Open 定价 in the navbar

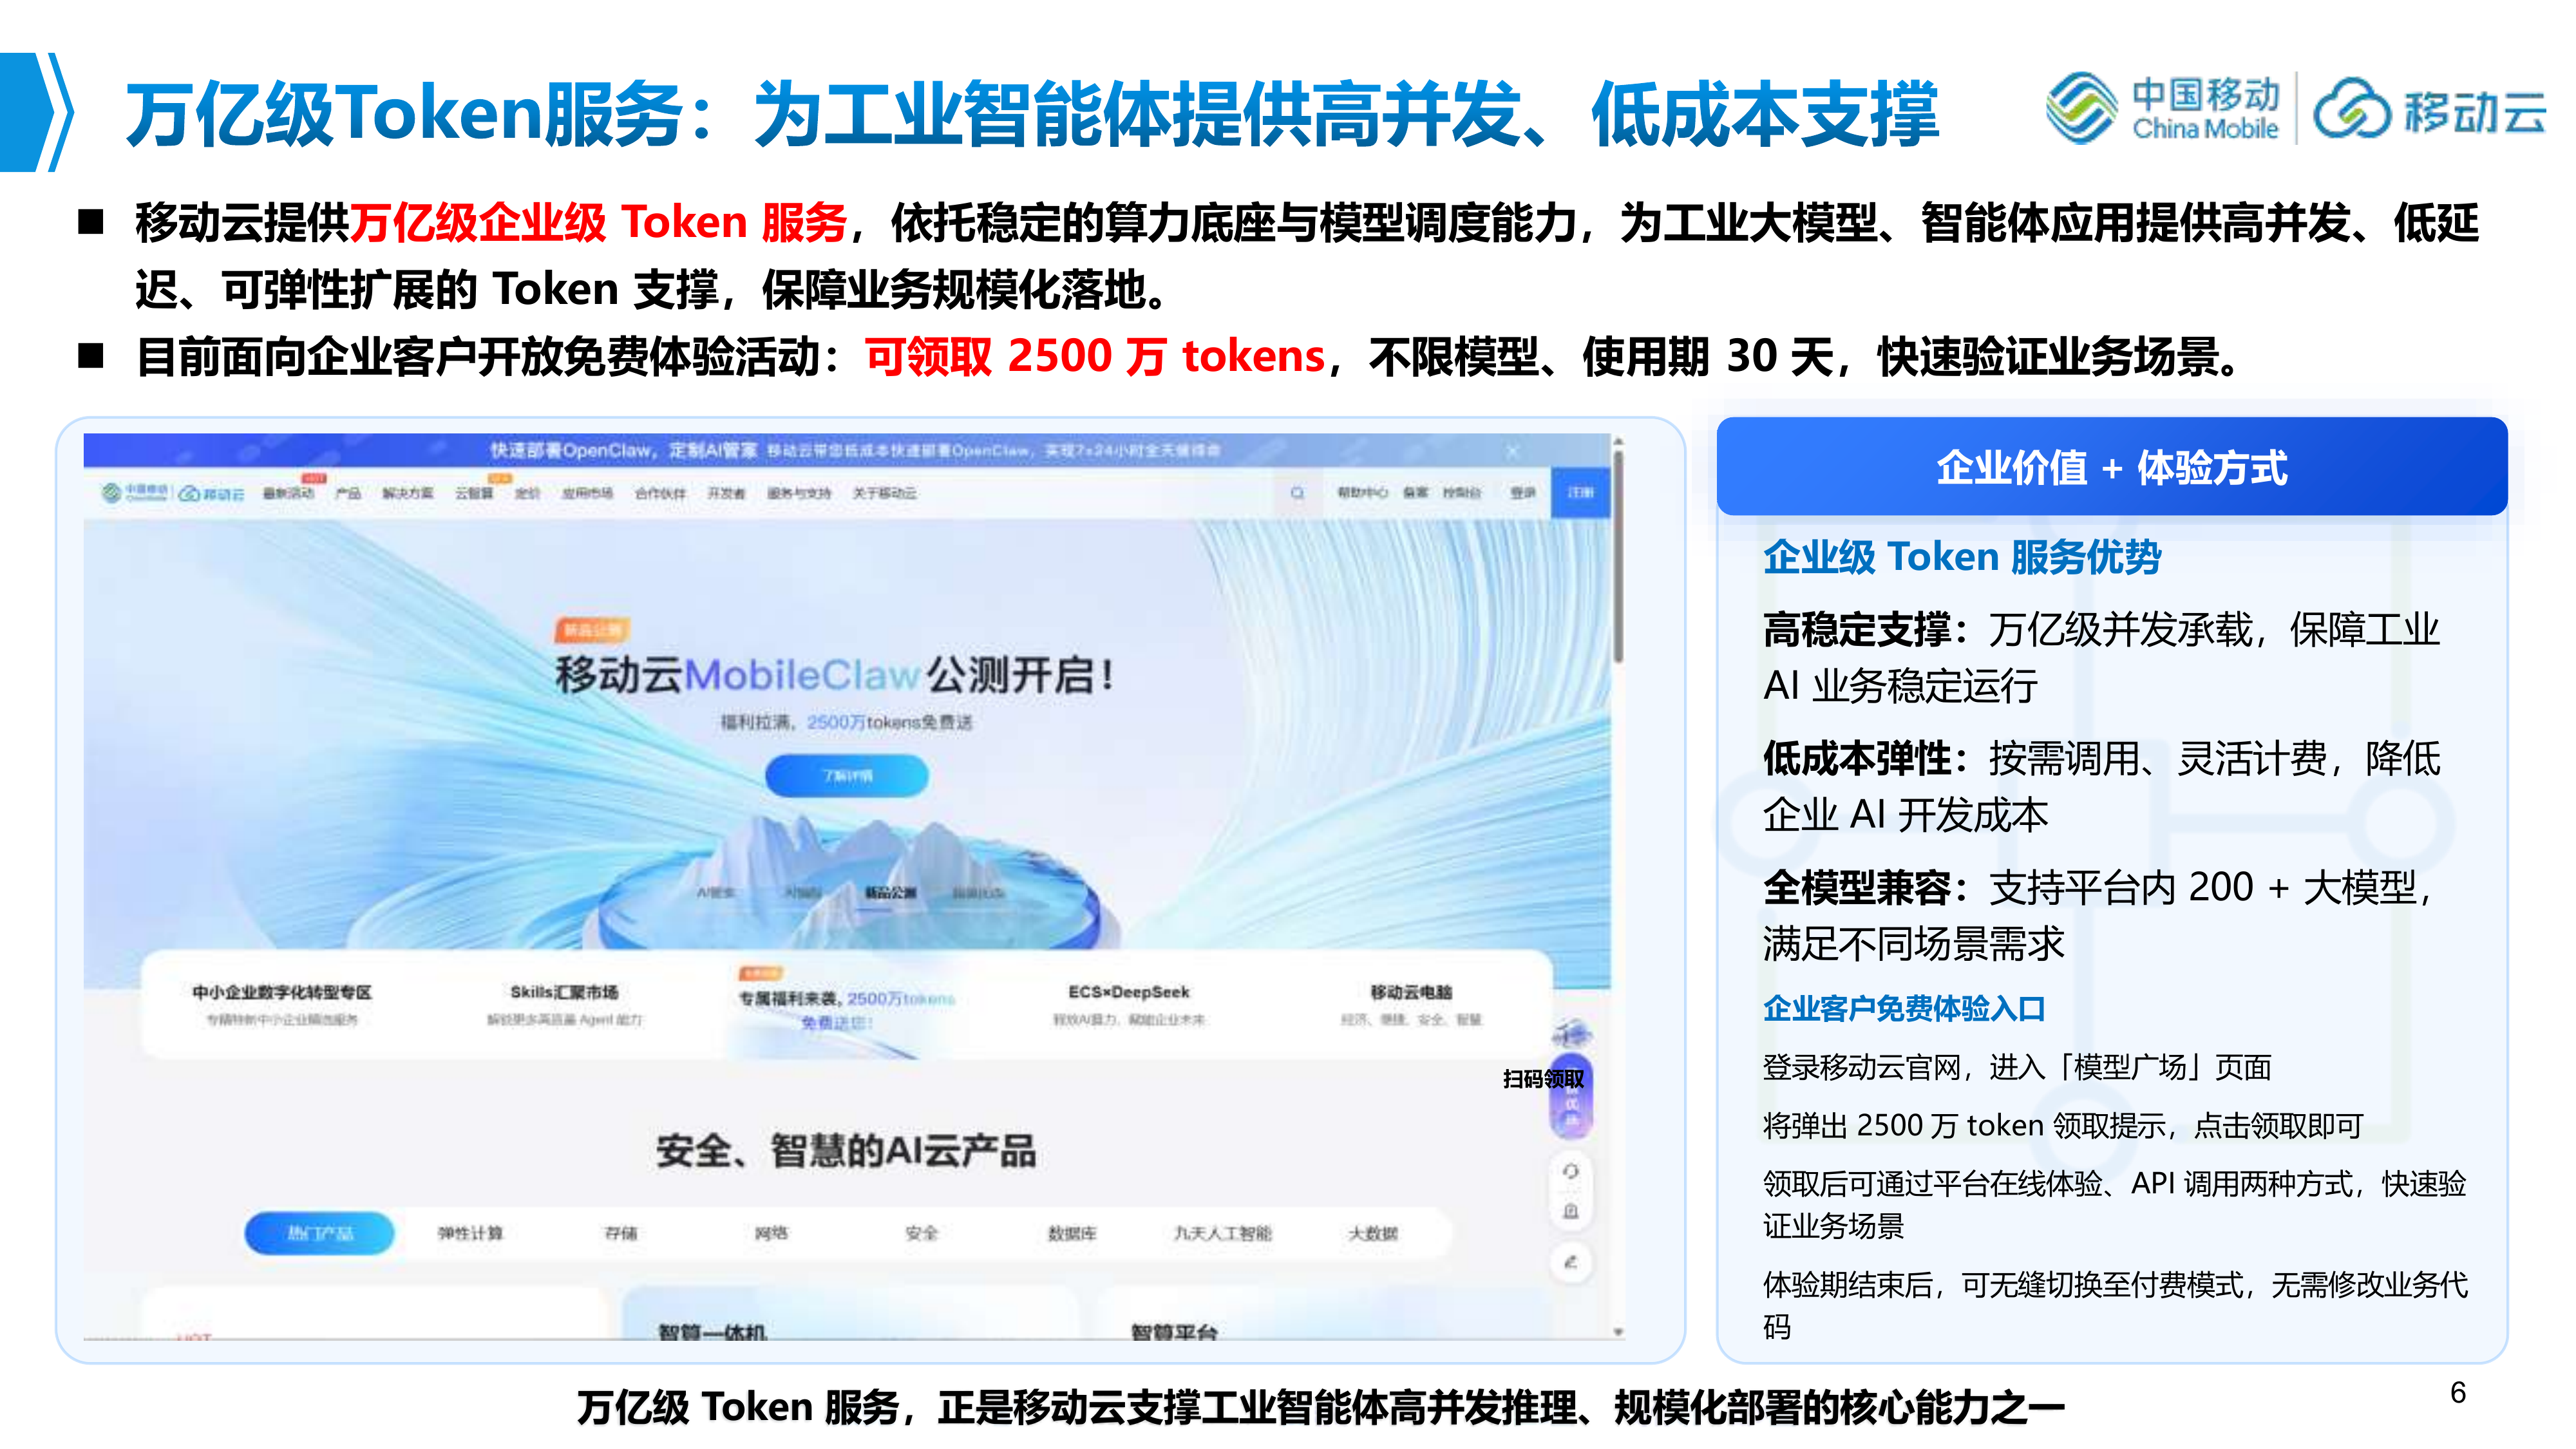tap(527, 493)
